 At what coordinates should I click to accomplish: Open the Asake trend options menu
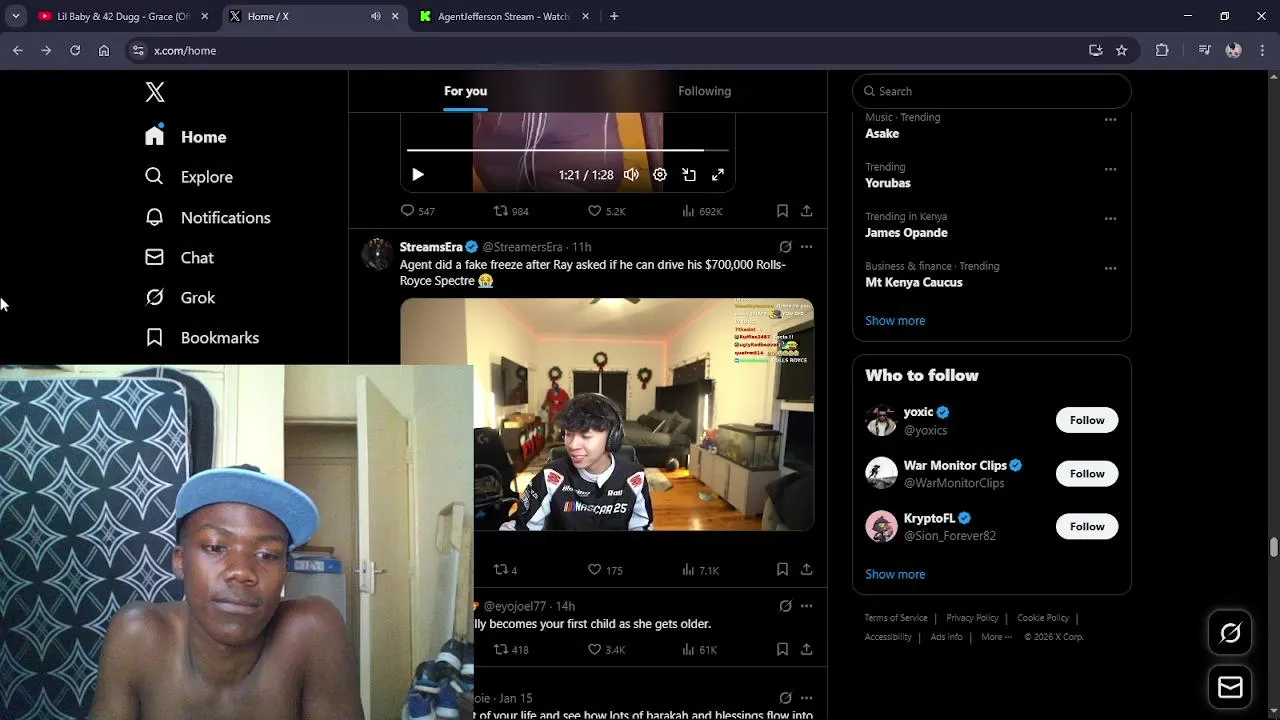(1110, 120)
